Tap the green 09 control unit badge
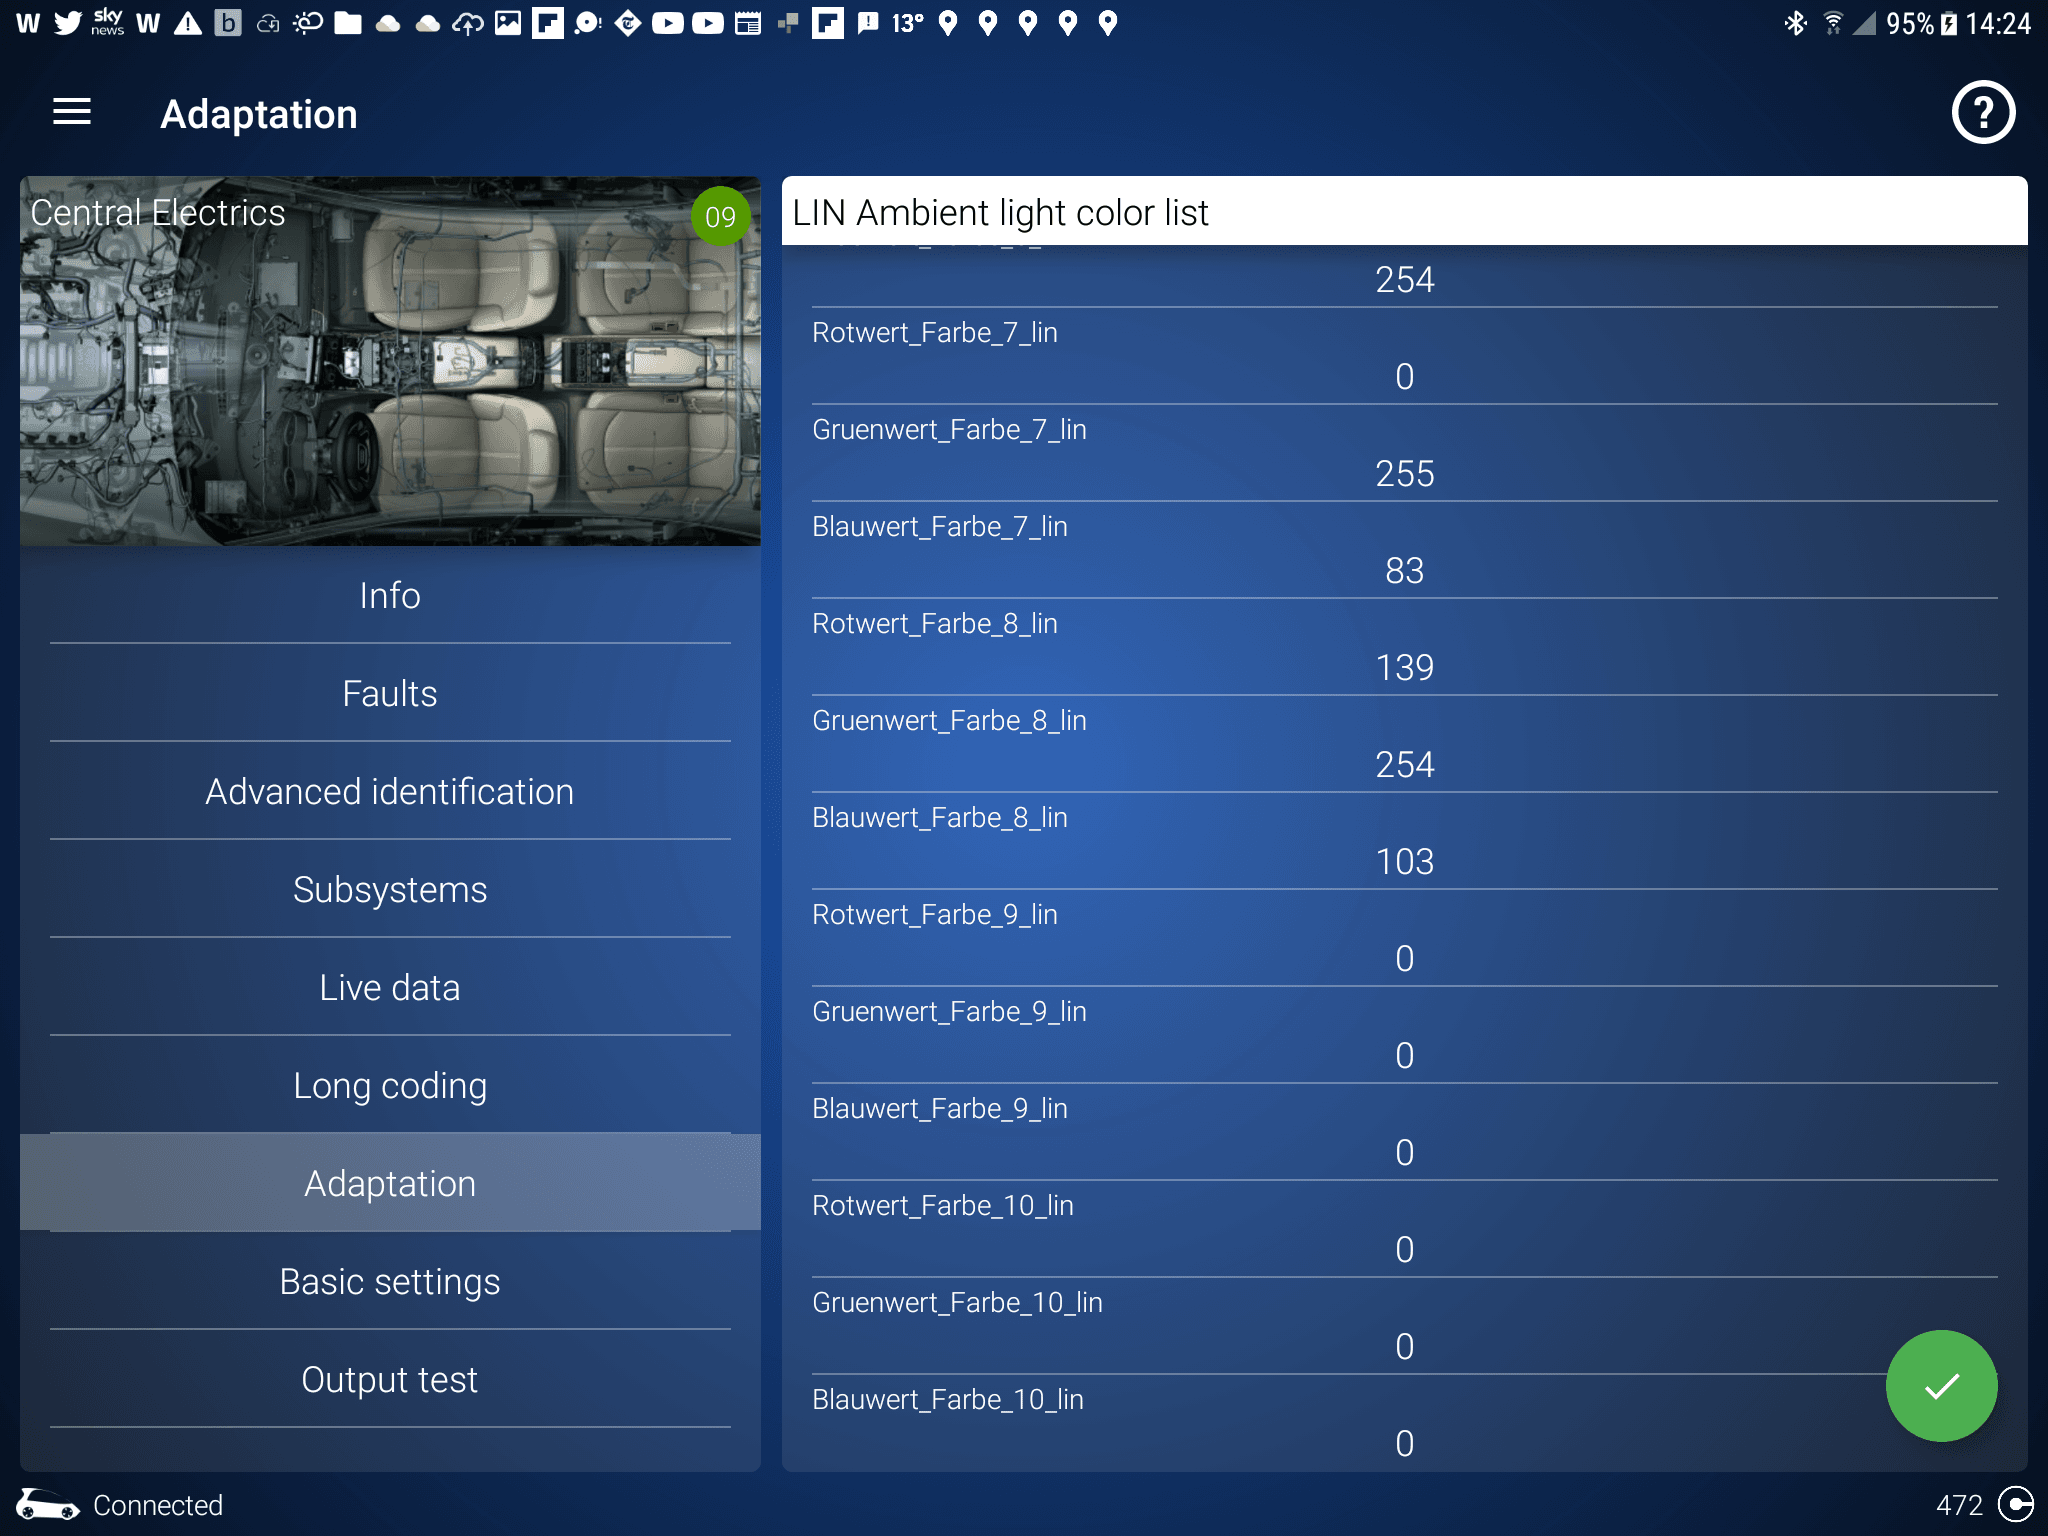2048x1536 pixels. [x=720, y=216]
